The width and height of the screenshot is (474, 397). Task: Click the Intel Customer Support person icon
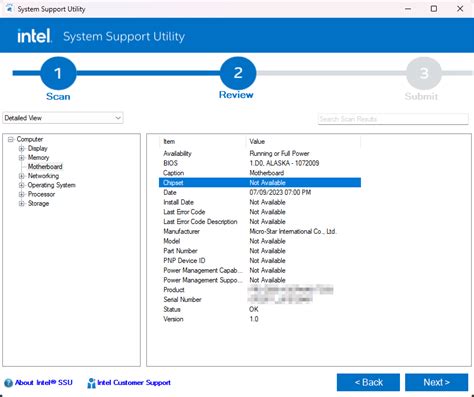pyautogui.click(x=91, y=383)
